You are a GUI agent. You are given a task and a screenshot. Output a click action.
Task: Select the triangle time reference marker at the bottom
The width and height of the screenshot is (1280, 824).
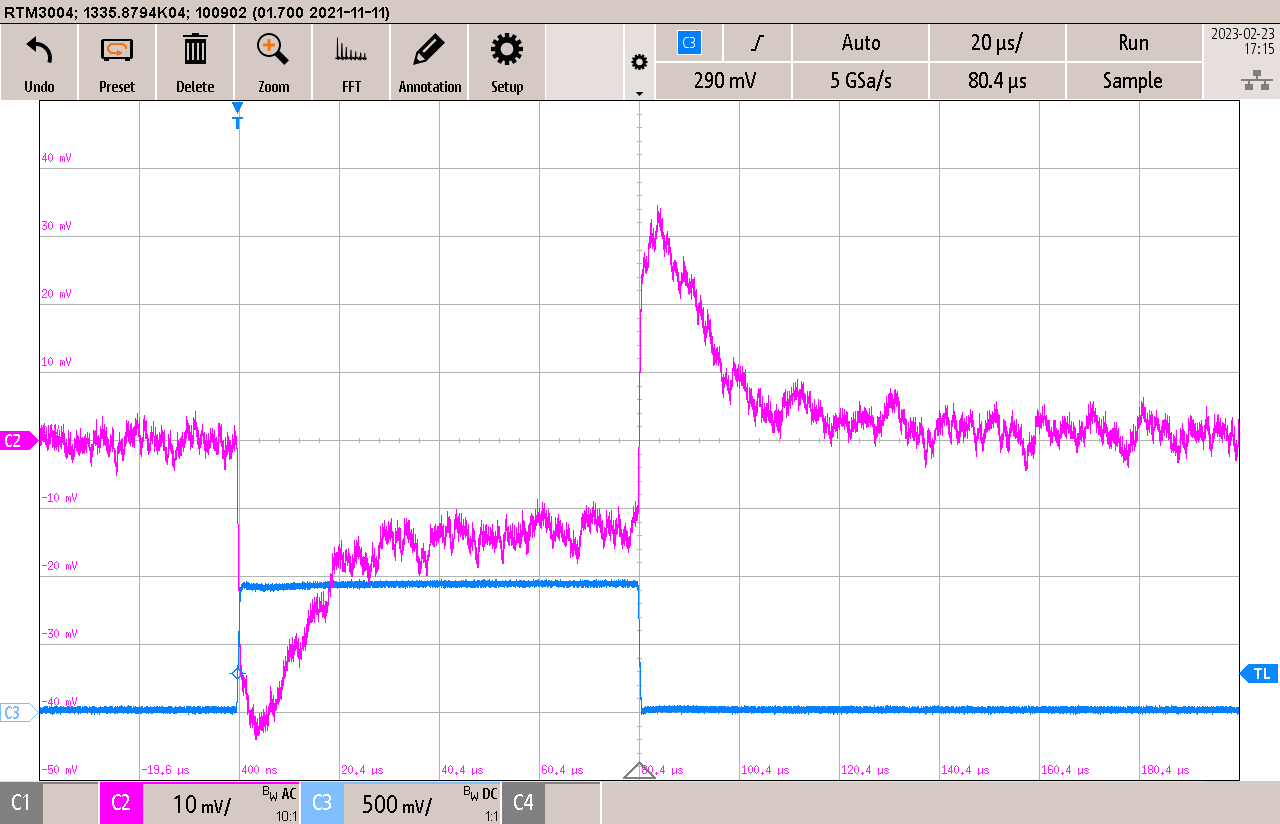tap(639, 770)
